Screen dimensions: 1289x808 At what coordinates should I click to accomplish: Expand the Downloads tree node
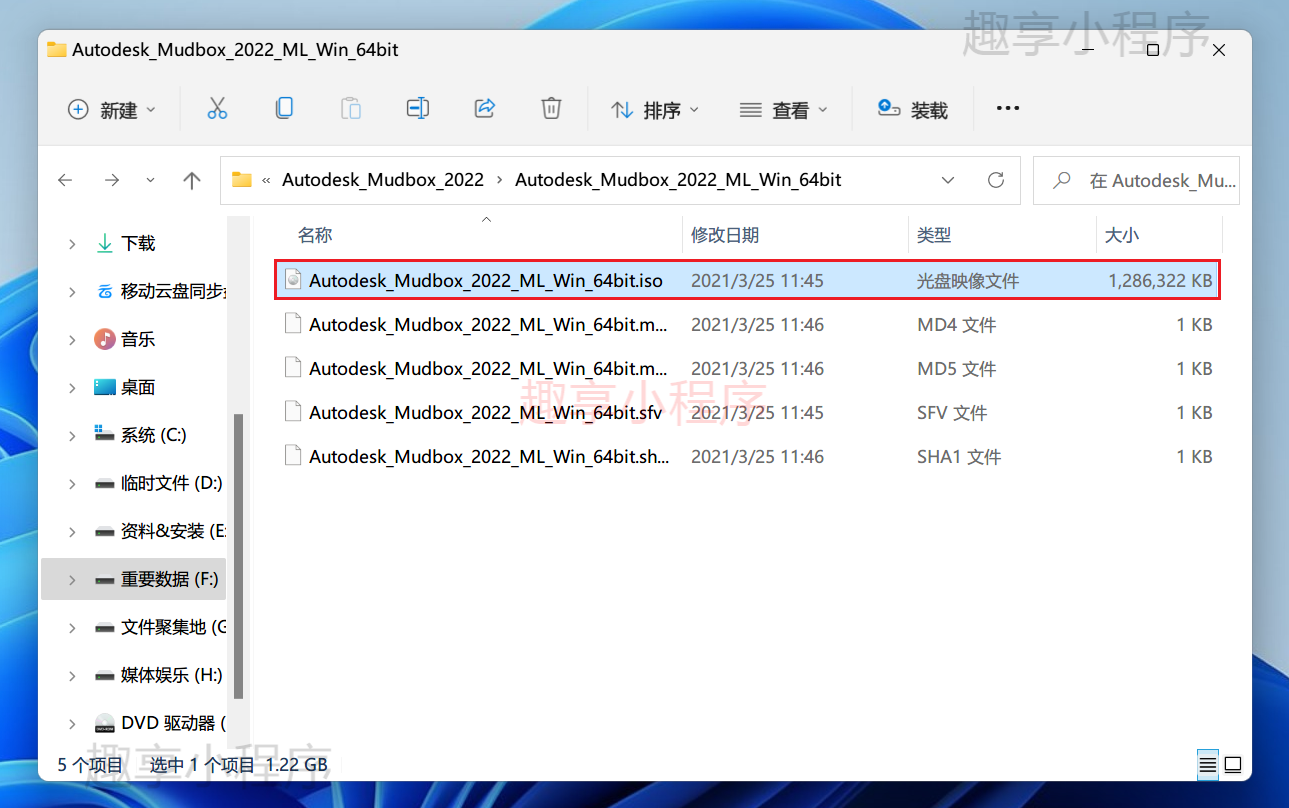point(72,244)
